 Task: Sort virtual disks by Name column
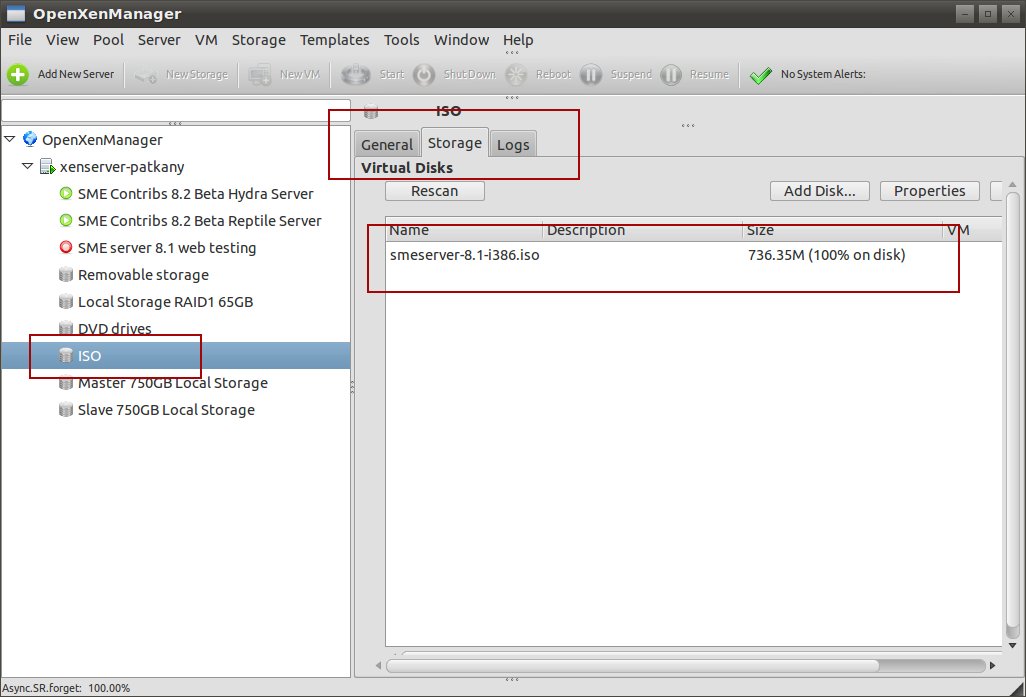pyautogui.click(x=464, y=230)
